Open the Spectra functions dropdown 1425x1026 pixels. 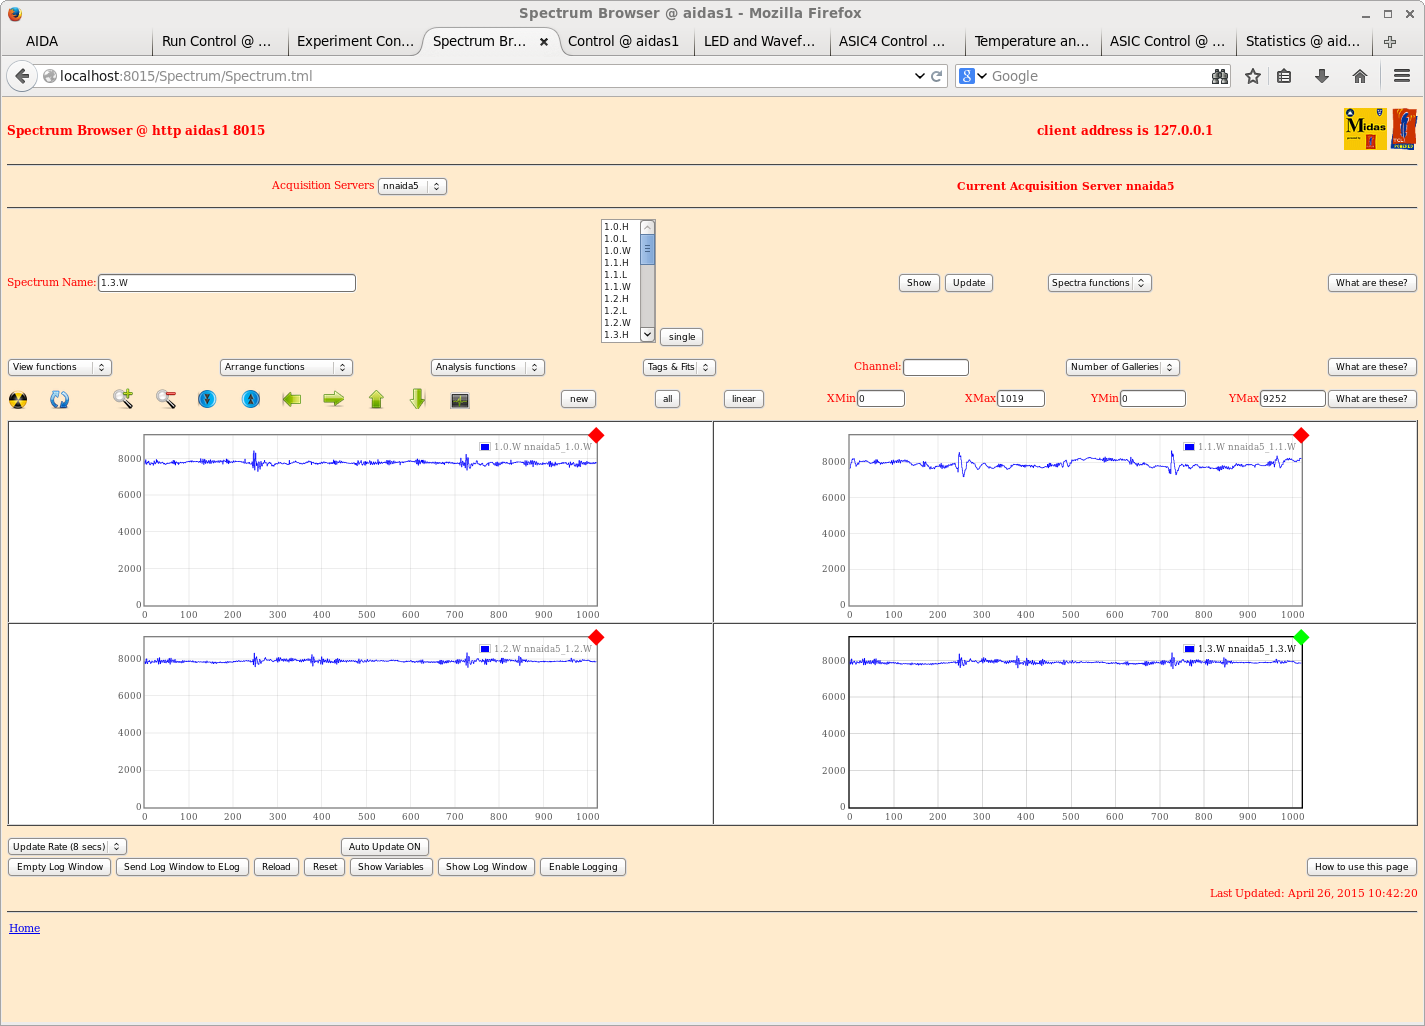(x=1100, y=283)
